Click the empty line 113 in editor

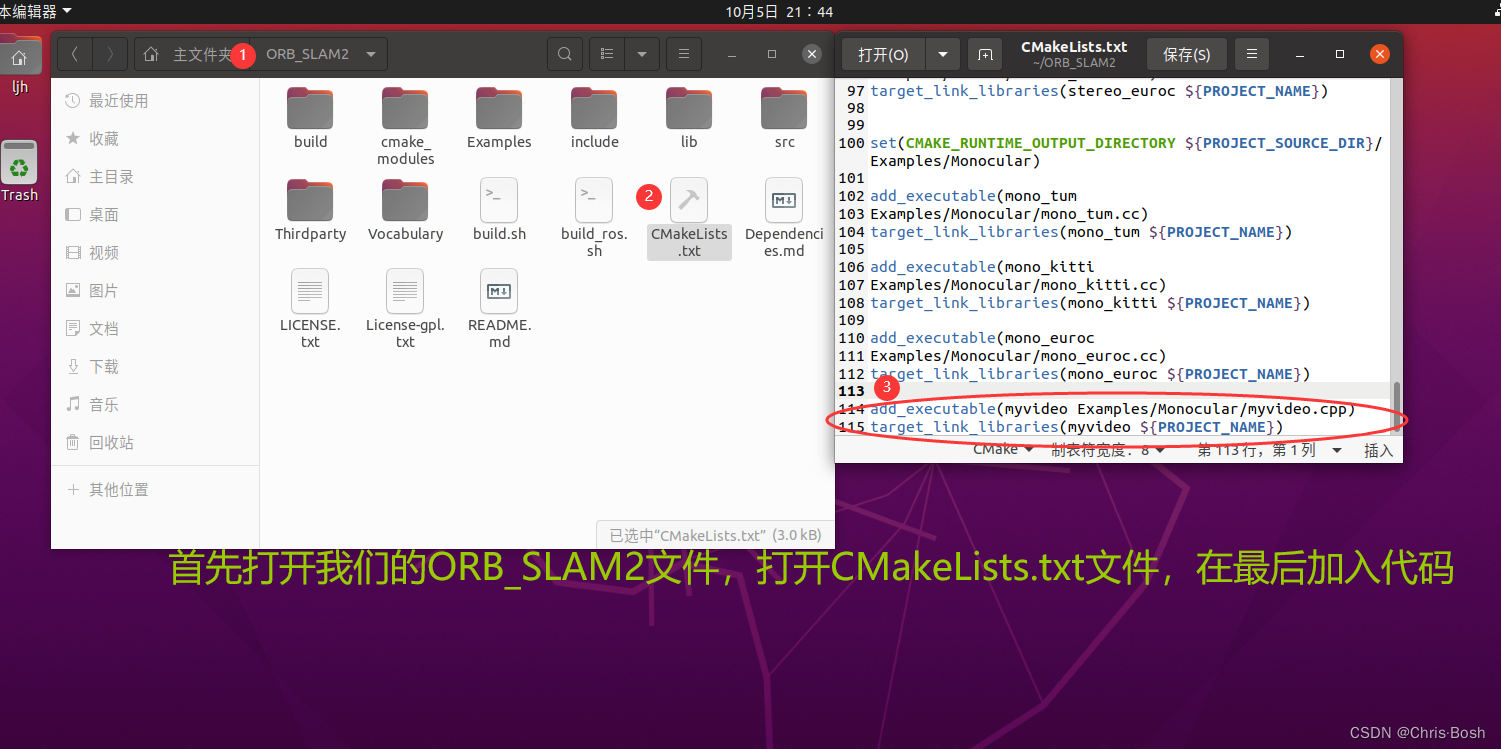point(1114,391)
